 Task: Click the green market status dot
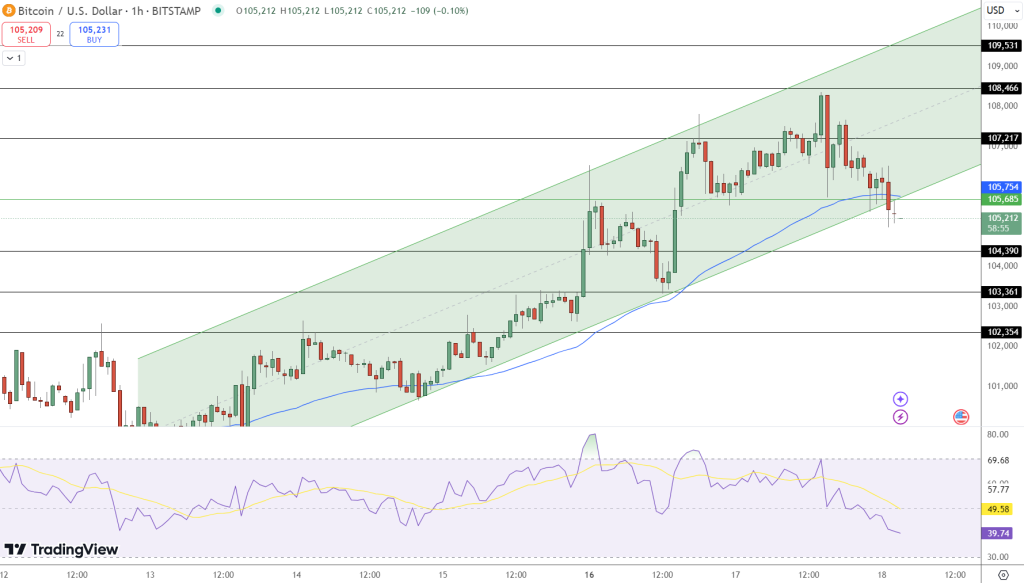pos(218,10)
